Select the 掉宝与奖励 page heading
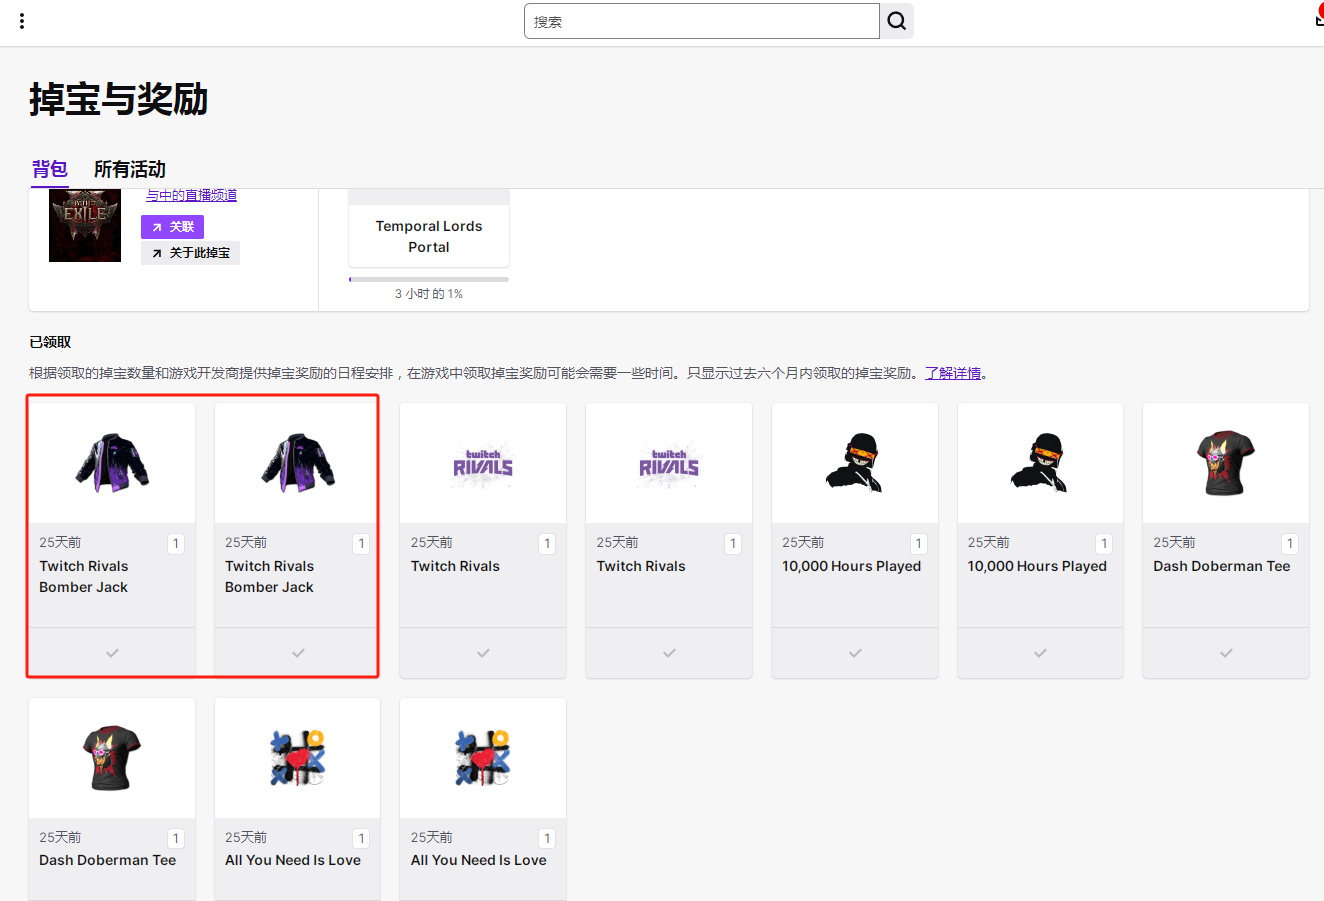Viewport: 1324px width, 901px height. [x=119, y=100]
